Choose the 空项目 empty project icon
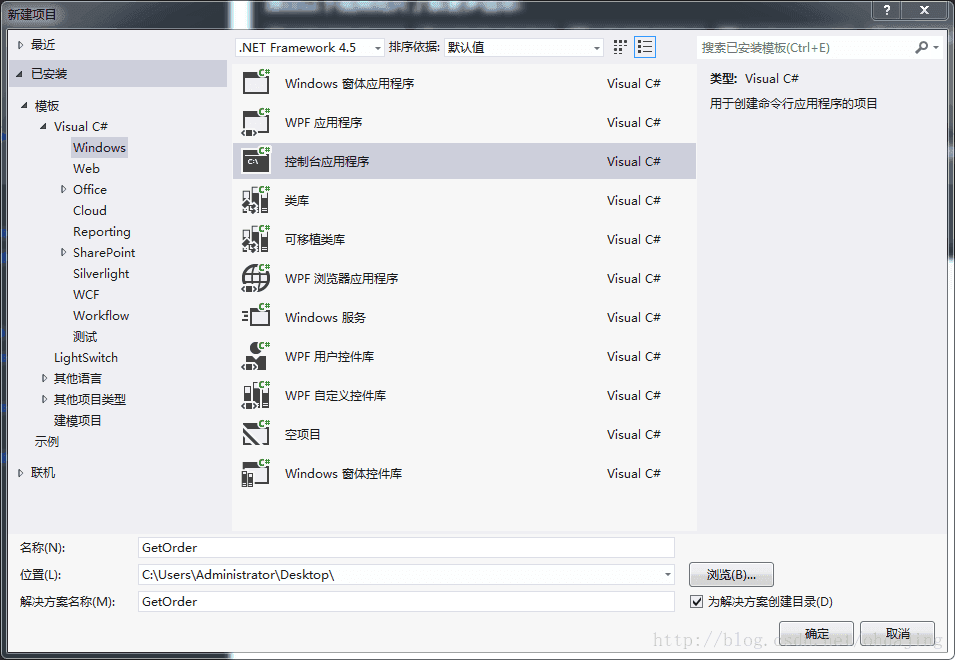 256,434
